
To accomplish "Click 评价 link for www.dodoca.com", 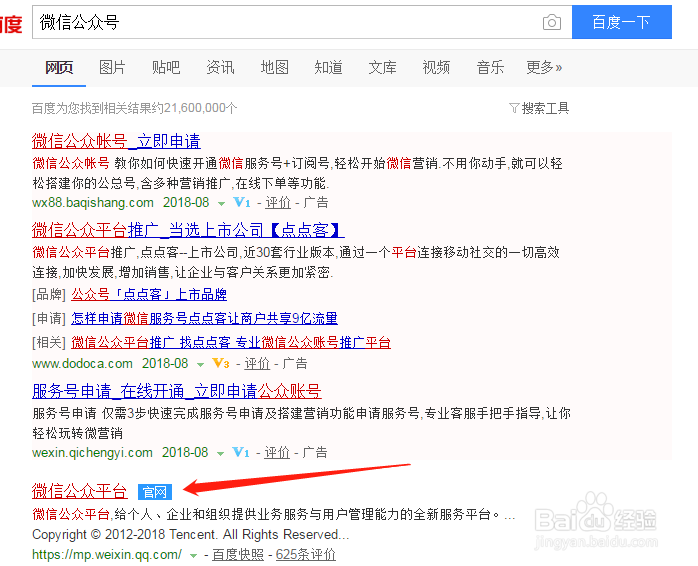I will point(257,363).
